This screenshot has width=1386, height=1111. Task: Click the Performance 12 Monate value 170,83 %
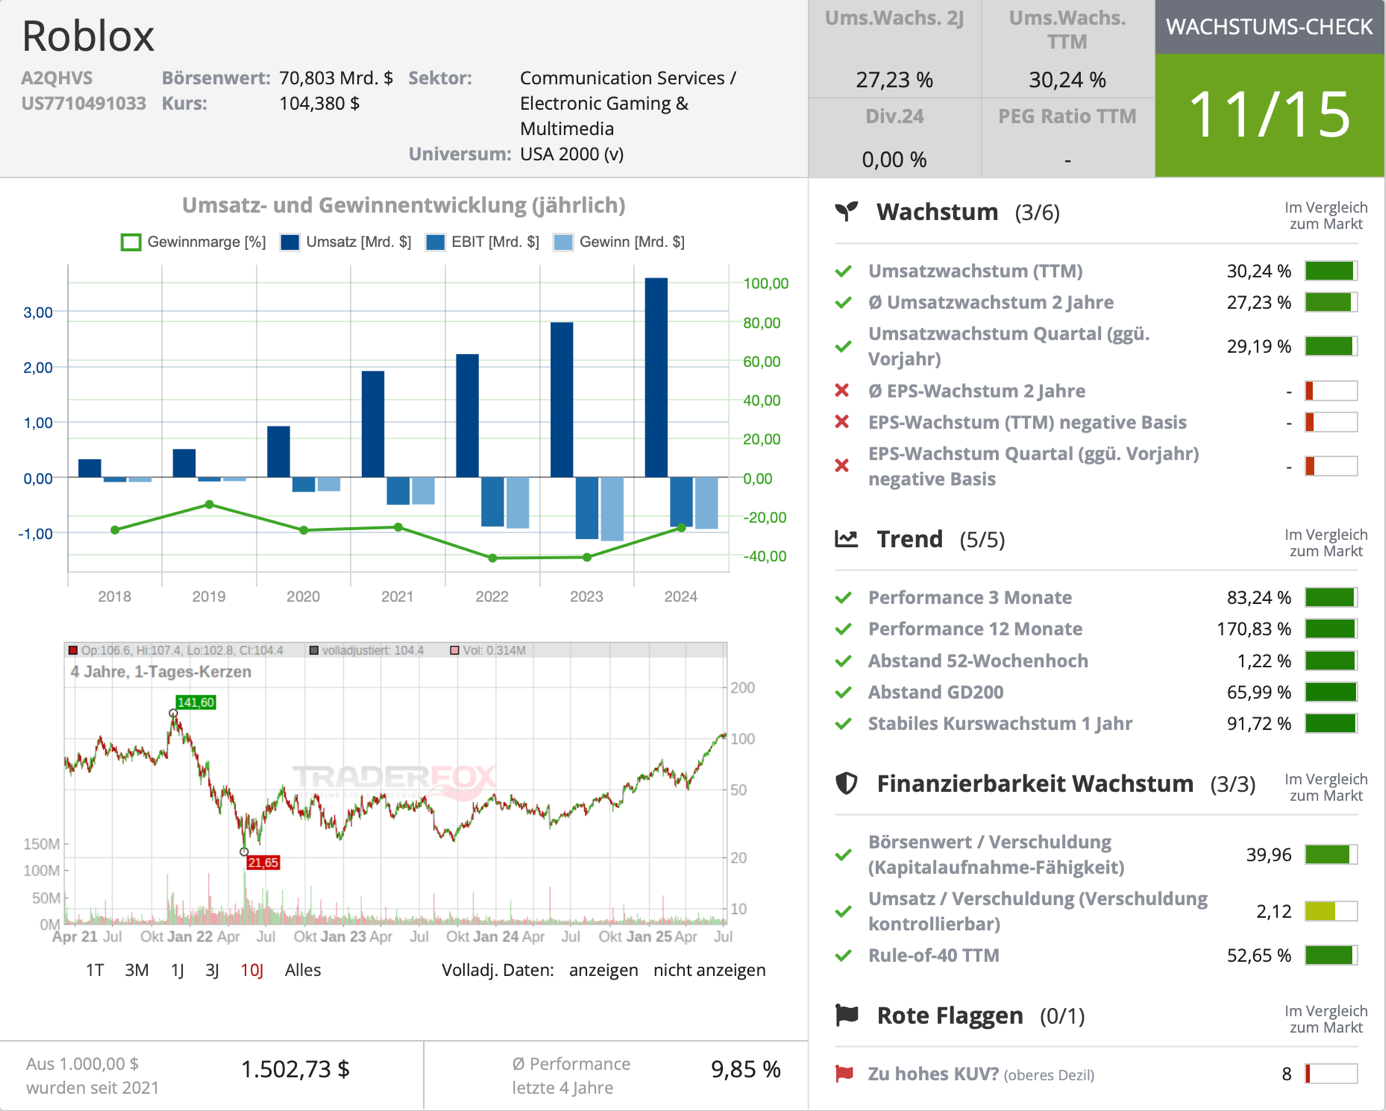coord(1254,629)
